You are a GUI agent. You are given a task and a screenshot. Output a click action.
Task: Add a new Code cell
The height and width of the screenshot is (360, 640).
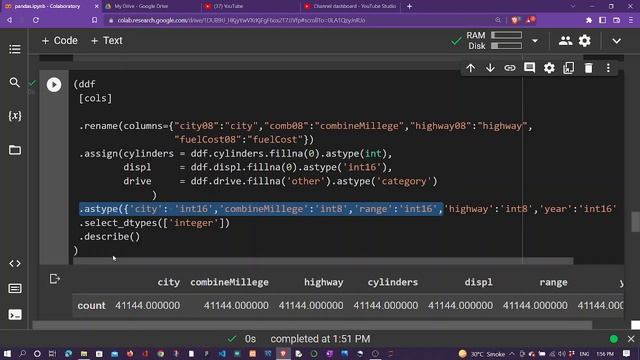[60, 40]
